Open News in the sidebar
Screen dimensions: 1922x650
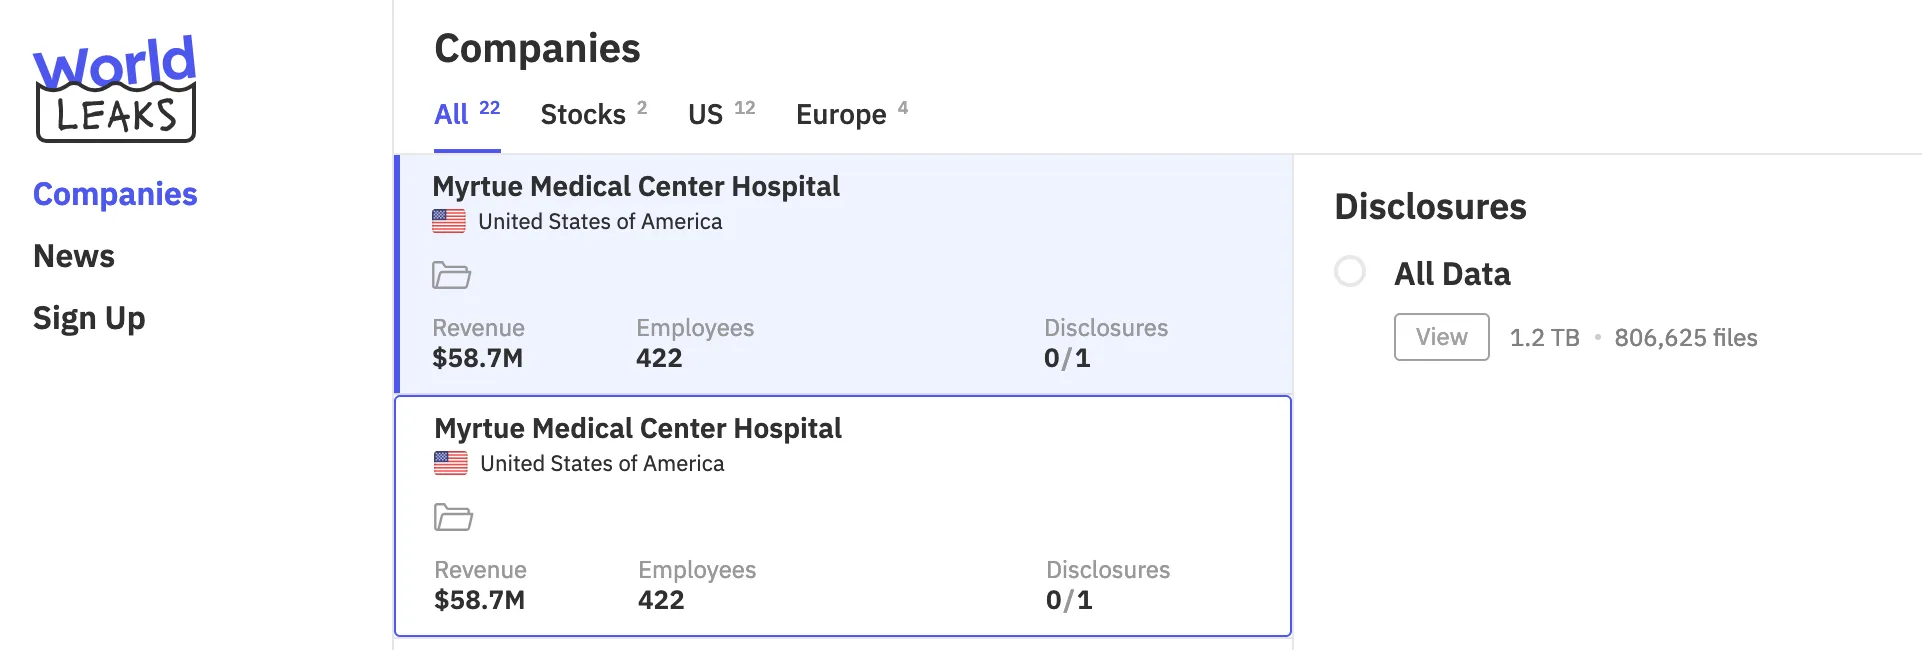click(74, 256)
